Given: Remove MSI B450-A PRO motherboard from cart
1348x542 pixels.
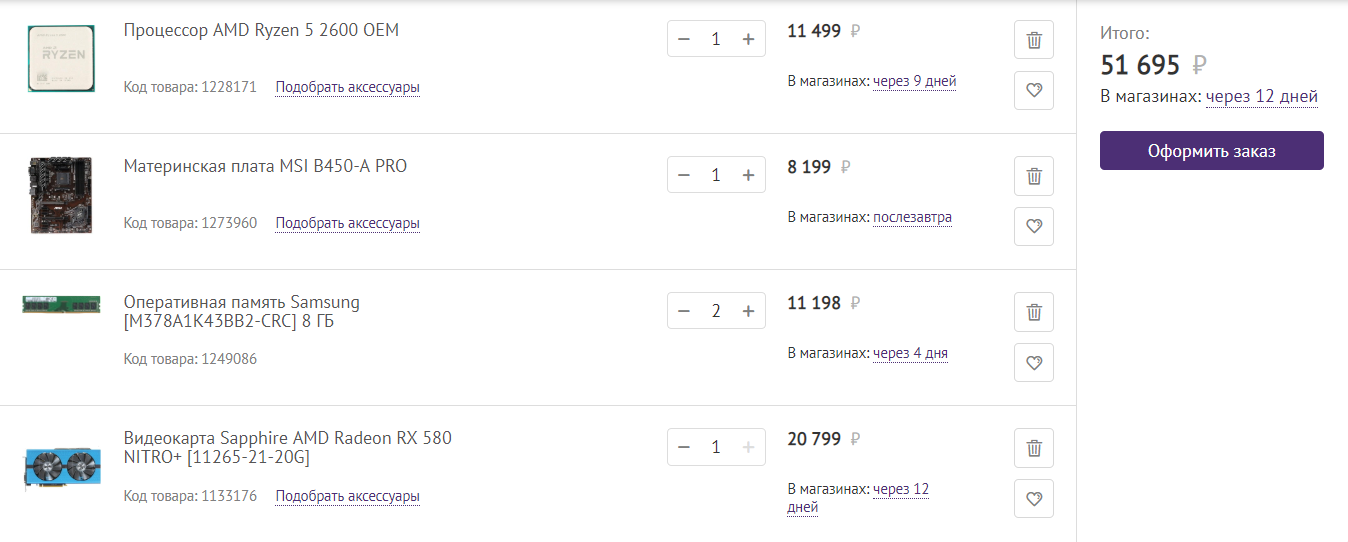Looking at the screenshot, I should [x=1034, y=177].
